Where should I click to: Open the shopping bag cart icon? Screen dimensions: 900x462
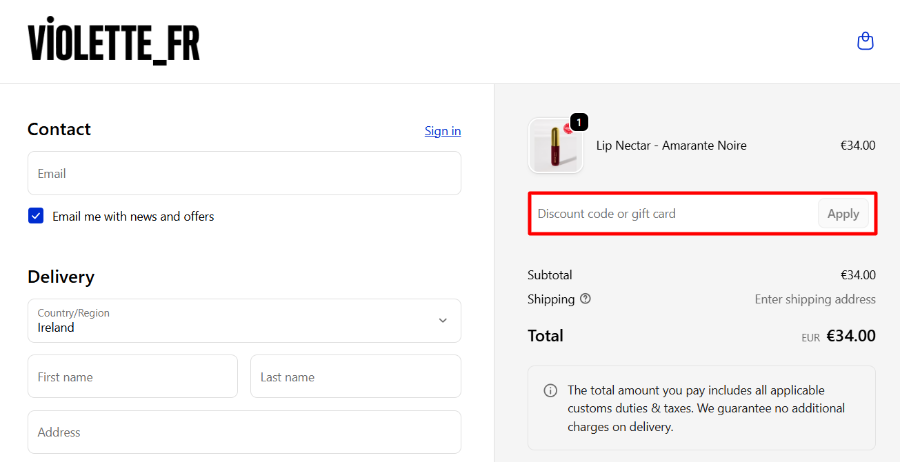click(865, 41)
